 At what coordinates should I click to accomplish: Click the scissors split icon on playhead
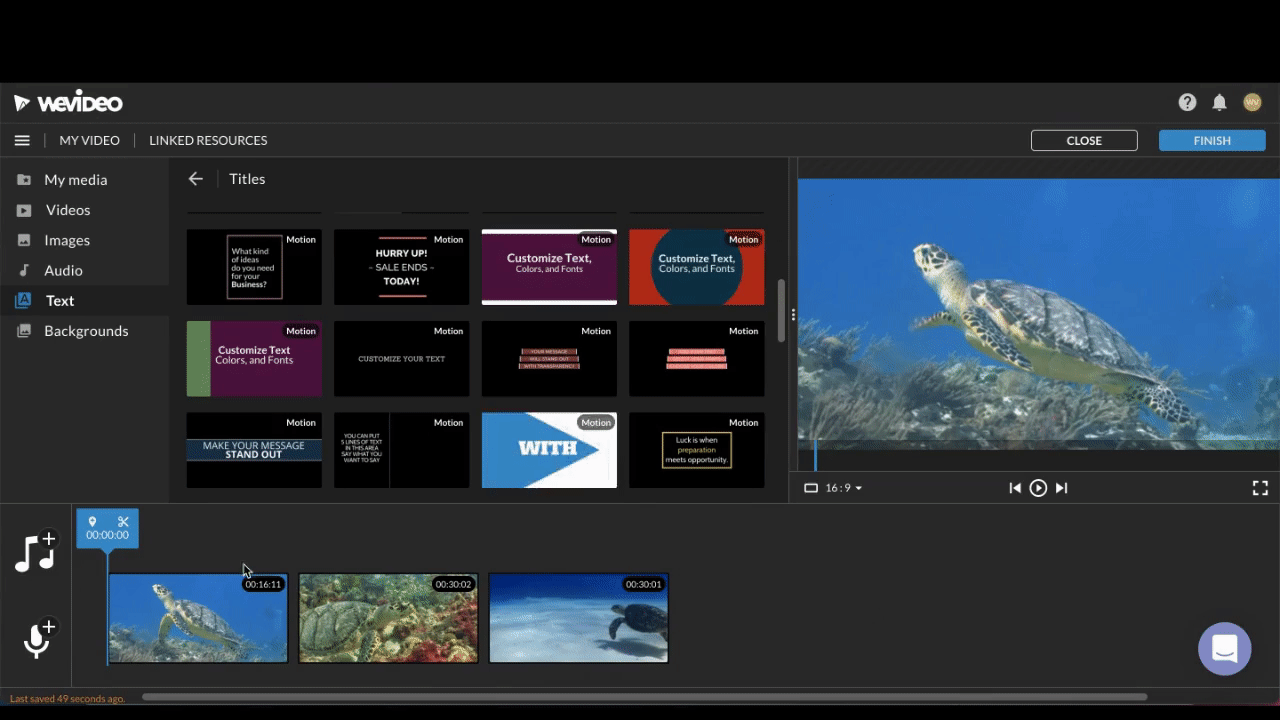(123, 522)
